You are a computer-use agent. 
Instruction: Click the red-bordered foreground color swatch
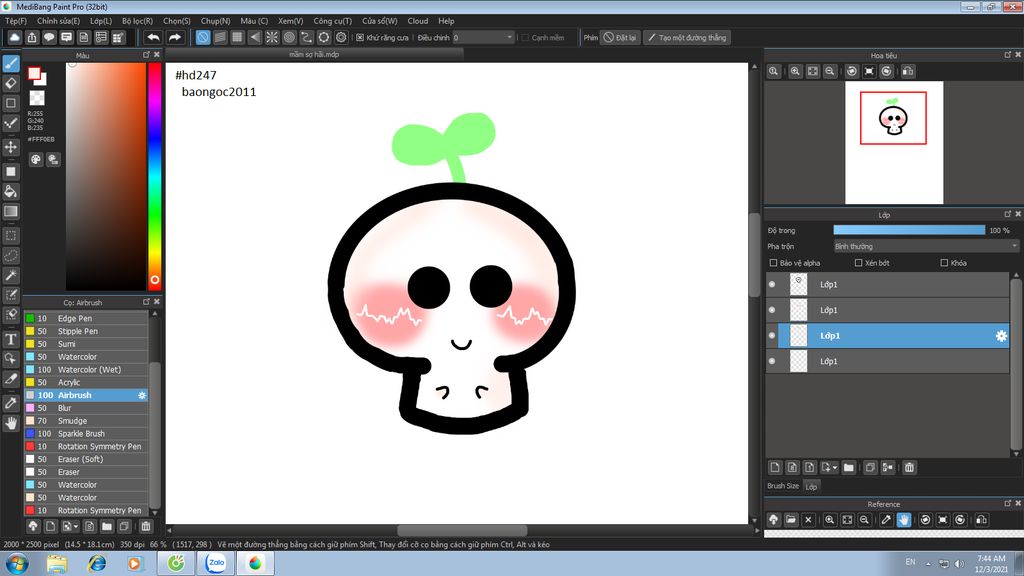pyautogui.click(x=35, y=74)
